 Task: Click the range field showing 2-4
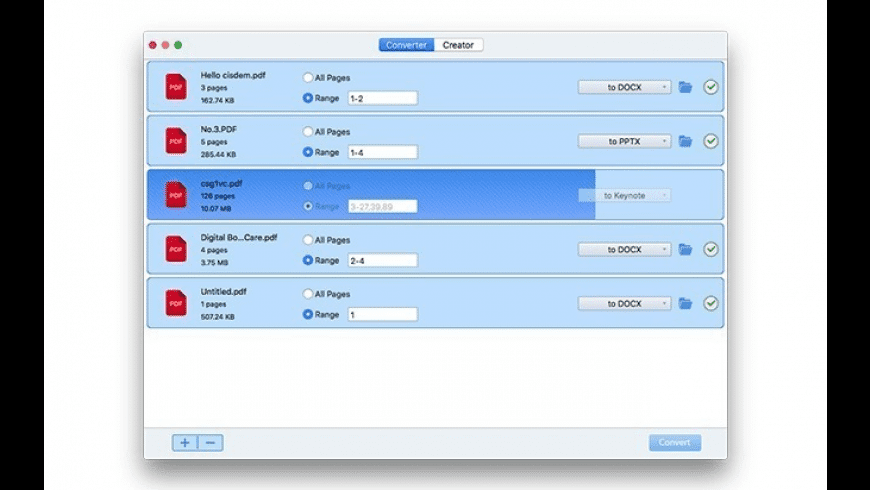(383, 260)
